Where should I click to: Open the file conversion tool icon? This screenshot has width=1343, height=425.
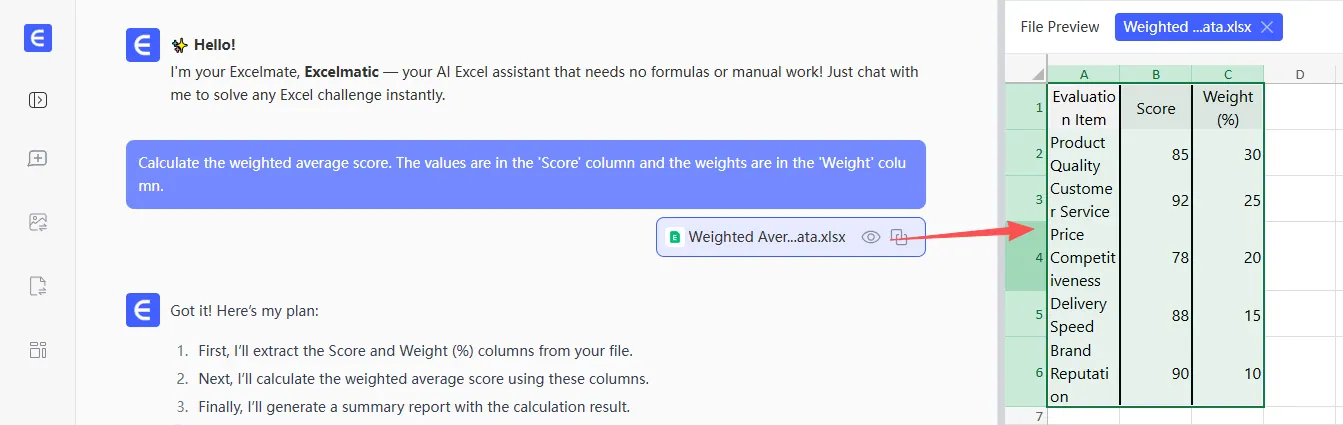38,287
